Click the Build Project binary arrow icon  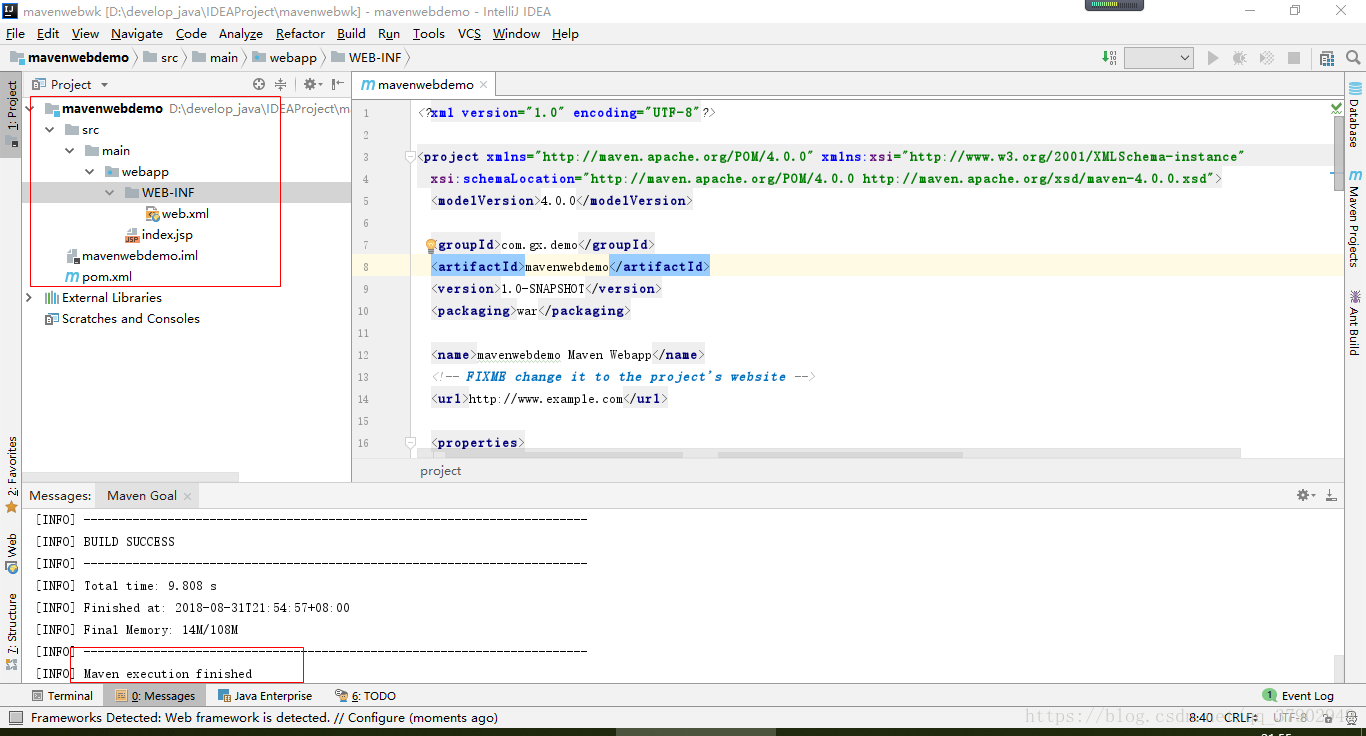click(1110, 58)
